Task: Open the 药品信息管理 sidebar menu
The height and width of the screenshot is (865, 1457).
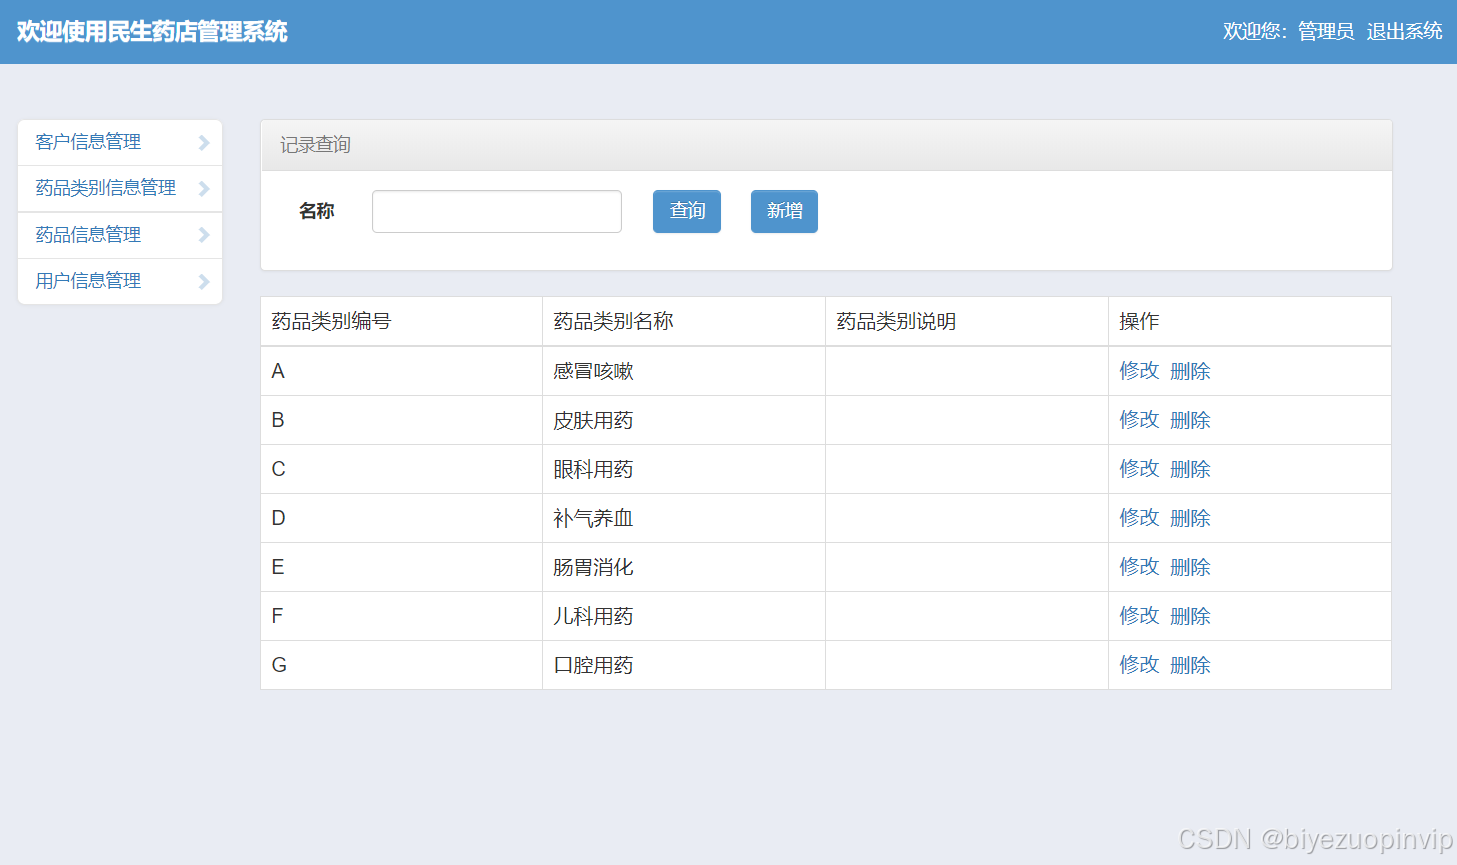Action: coord(120,235)
